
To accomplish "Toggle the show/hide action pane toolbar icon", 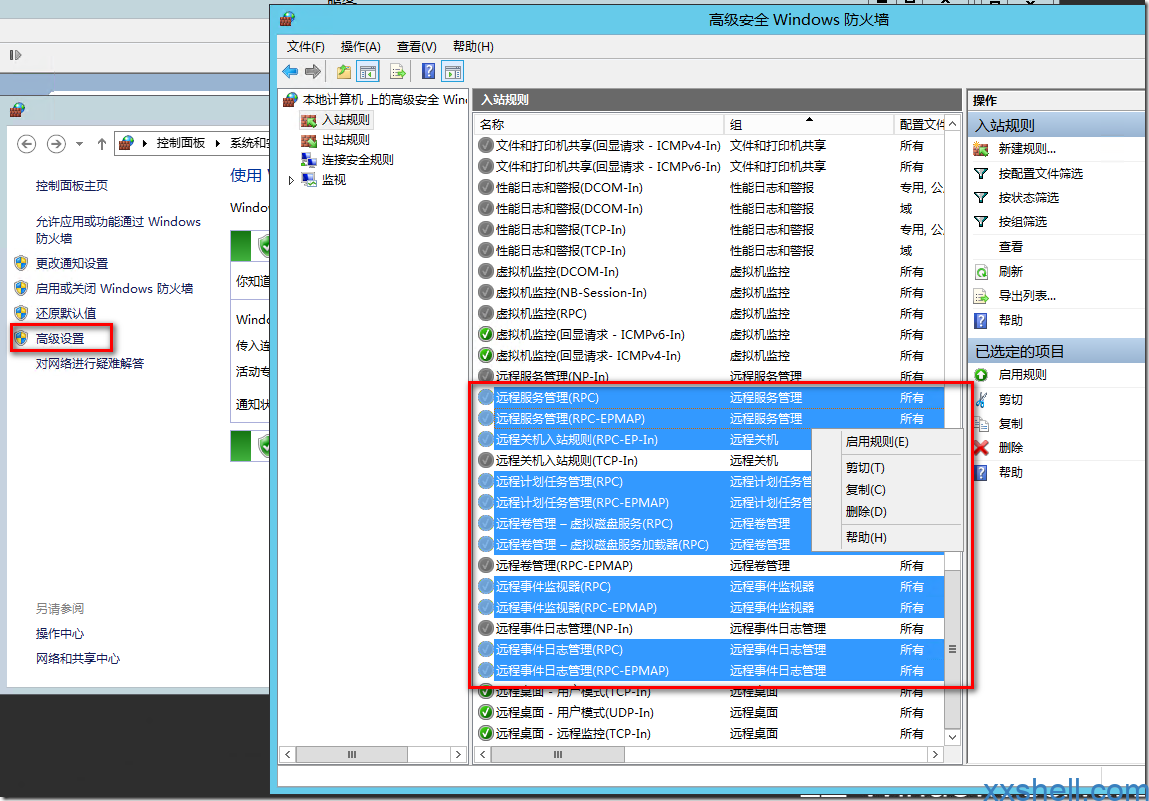I will pyautogui.click(x=454, y=72).
